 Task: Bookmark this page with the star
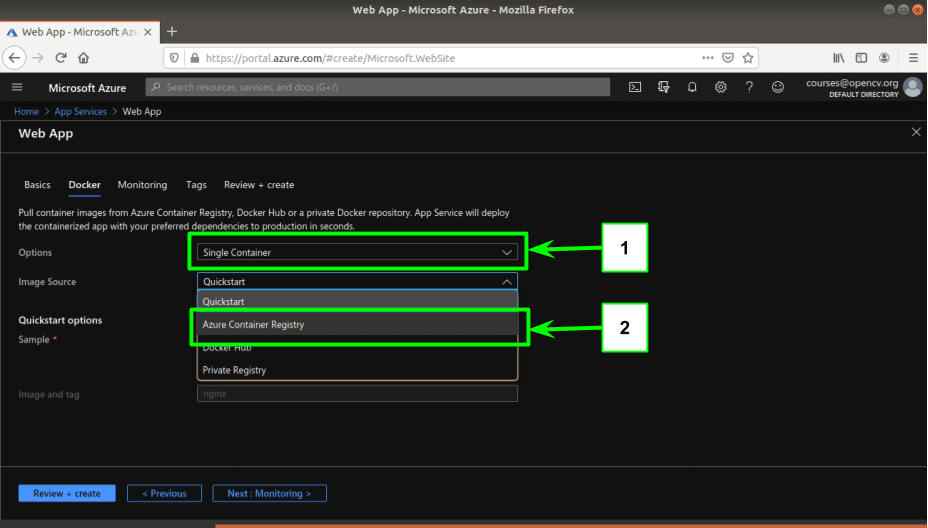coord(748,58)
